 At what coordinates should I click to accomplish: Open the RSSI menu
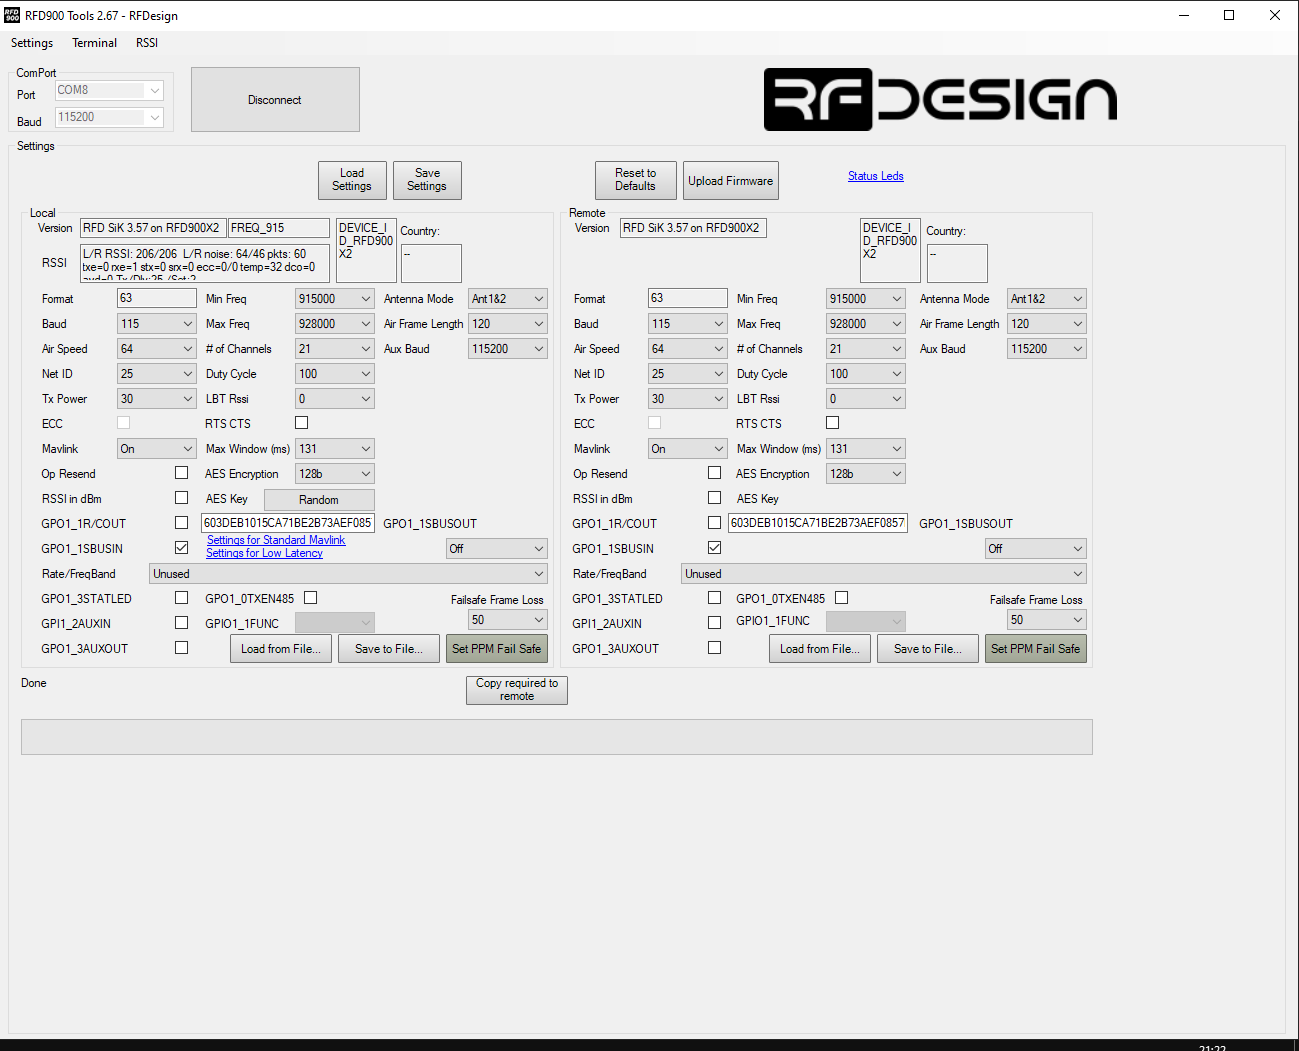pyautogui.click(x=147, y=43)
